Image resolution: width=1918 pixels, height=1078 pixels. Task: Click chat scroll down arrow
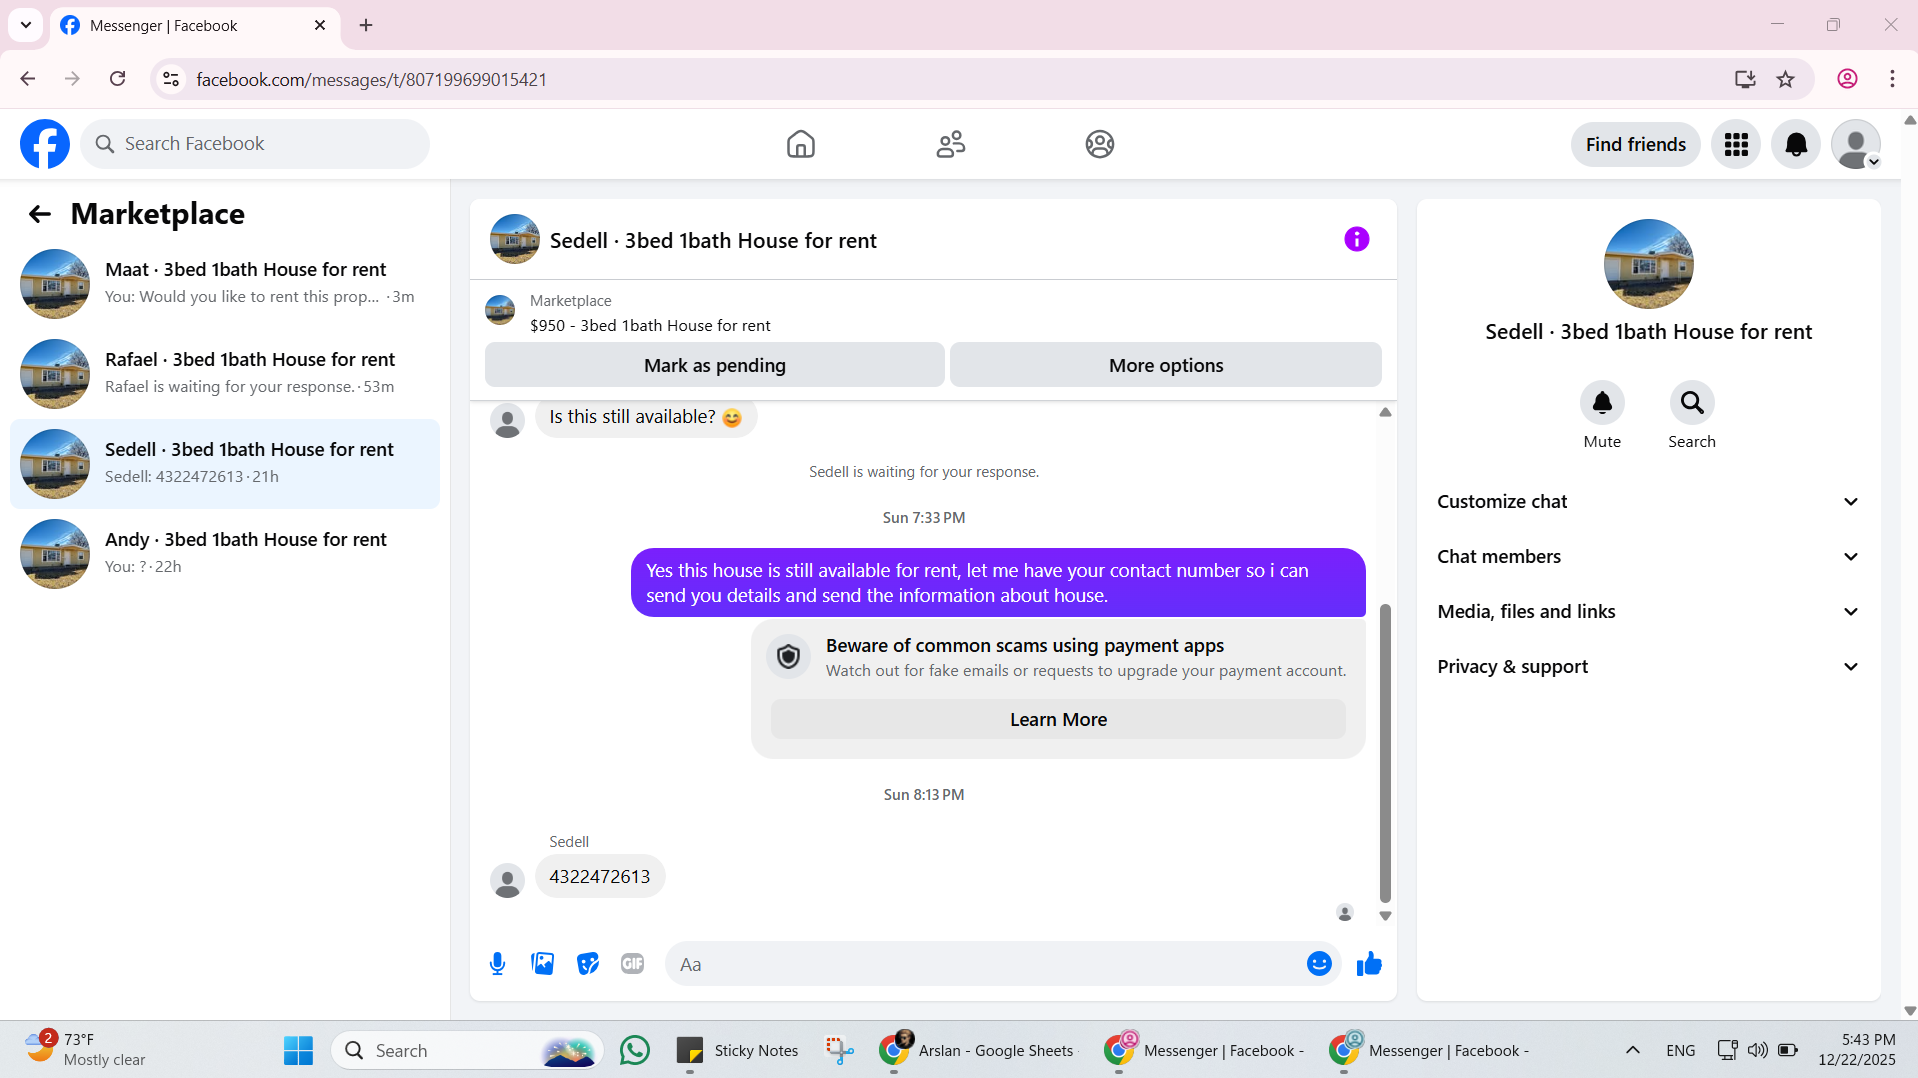(1385, 916)
